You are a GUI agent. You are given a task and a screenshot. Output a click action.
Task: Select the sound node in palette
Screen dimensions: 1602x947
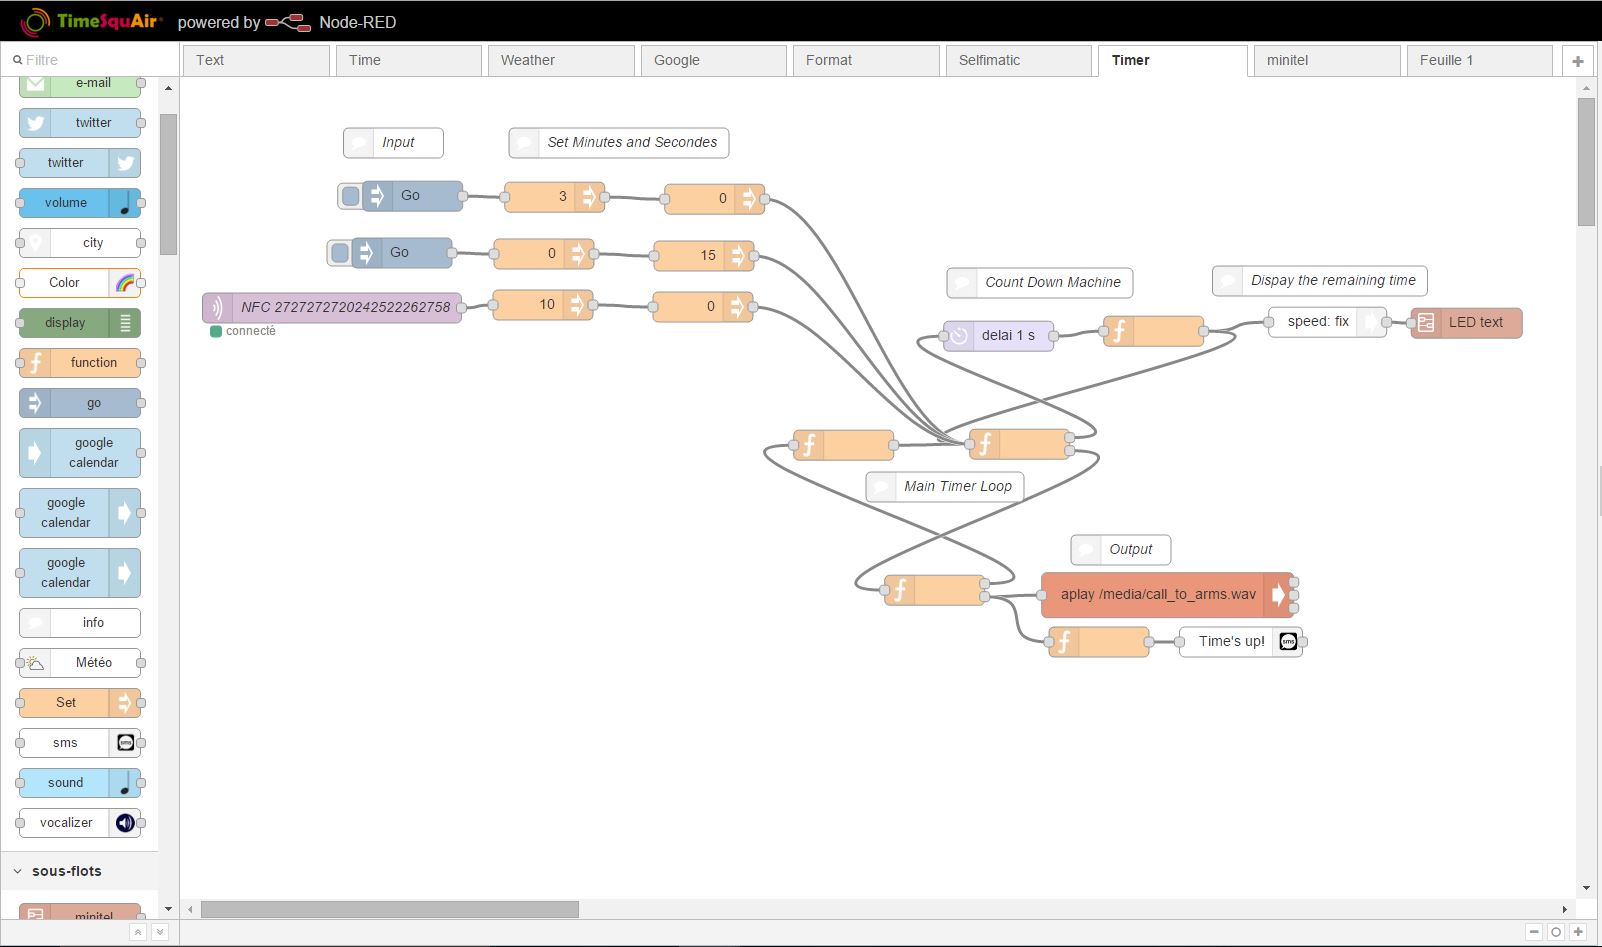click(80, 783)
